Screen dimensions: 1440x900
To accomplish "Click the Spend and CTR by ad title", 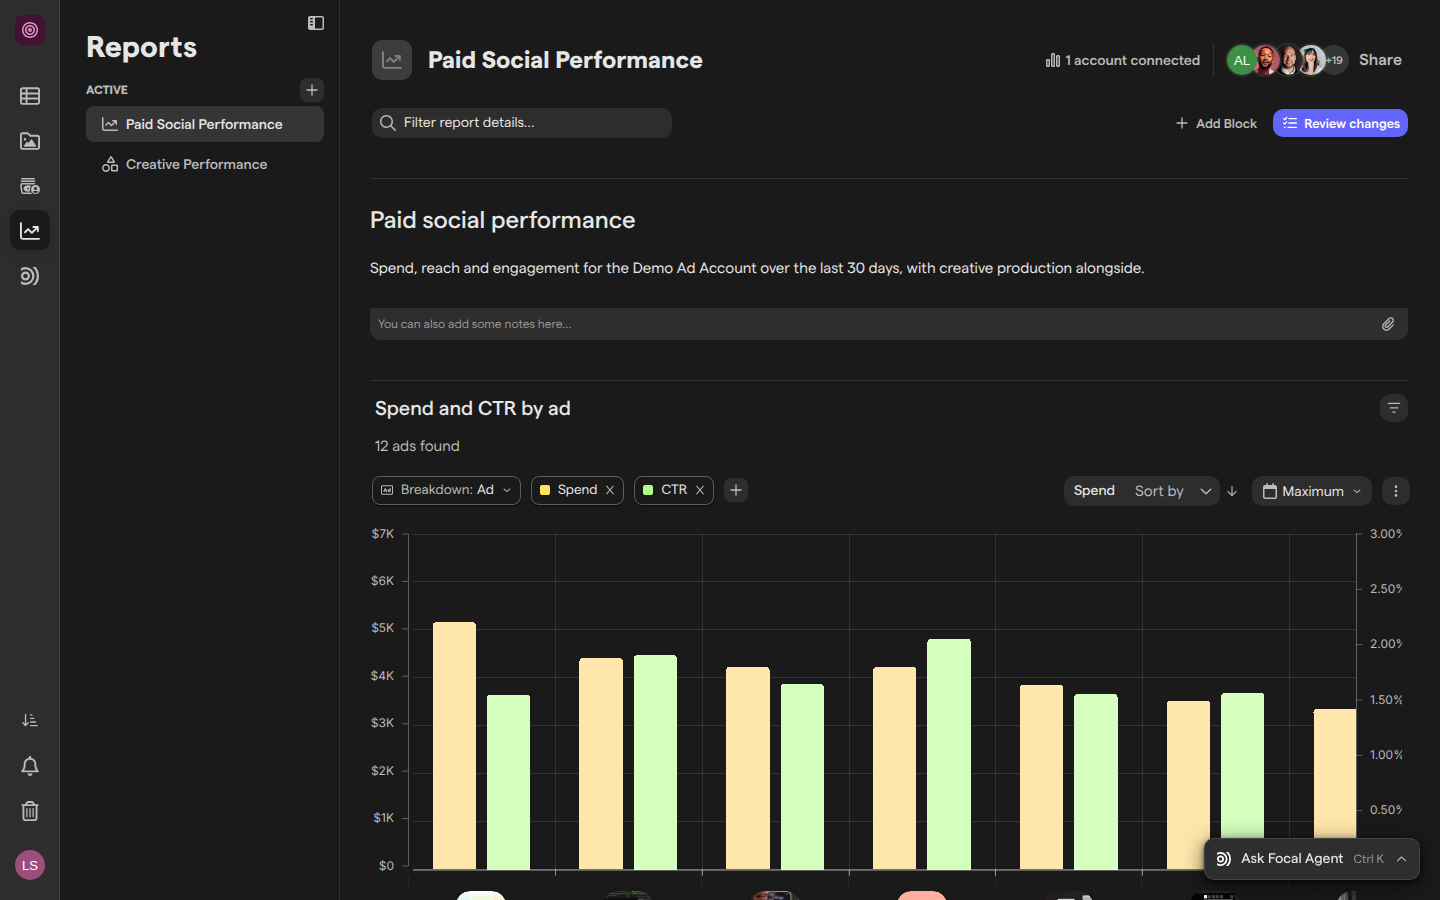I will 472,408.
